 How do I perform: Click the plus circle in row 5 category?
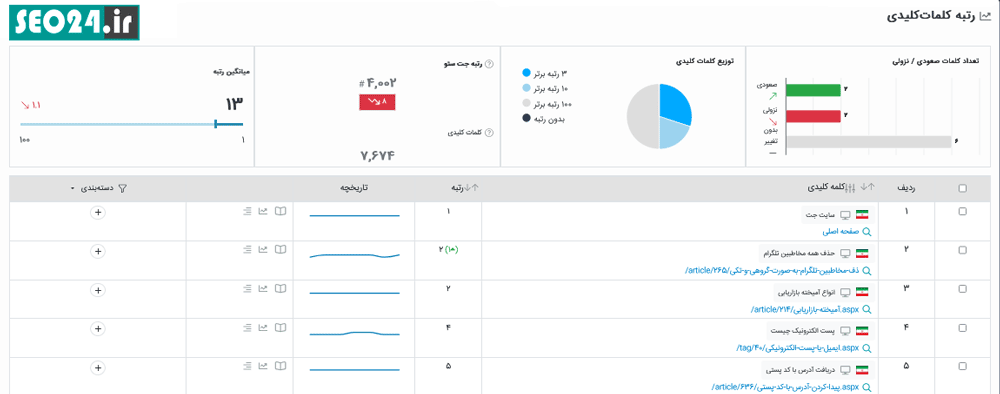[x=98, y=368]
